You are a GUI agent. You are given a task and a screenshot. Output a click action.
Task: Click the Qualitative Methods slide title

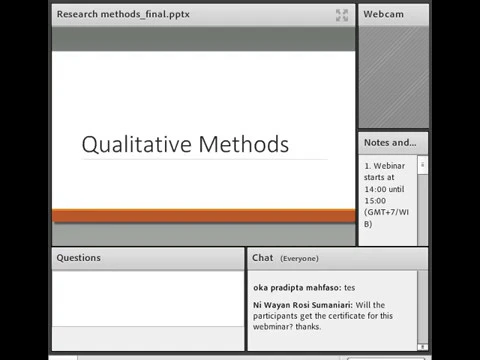point(185,144)
